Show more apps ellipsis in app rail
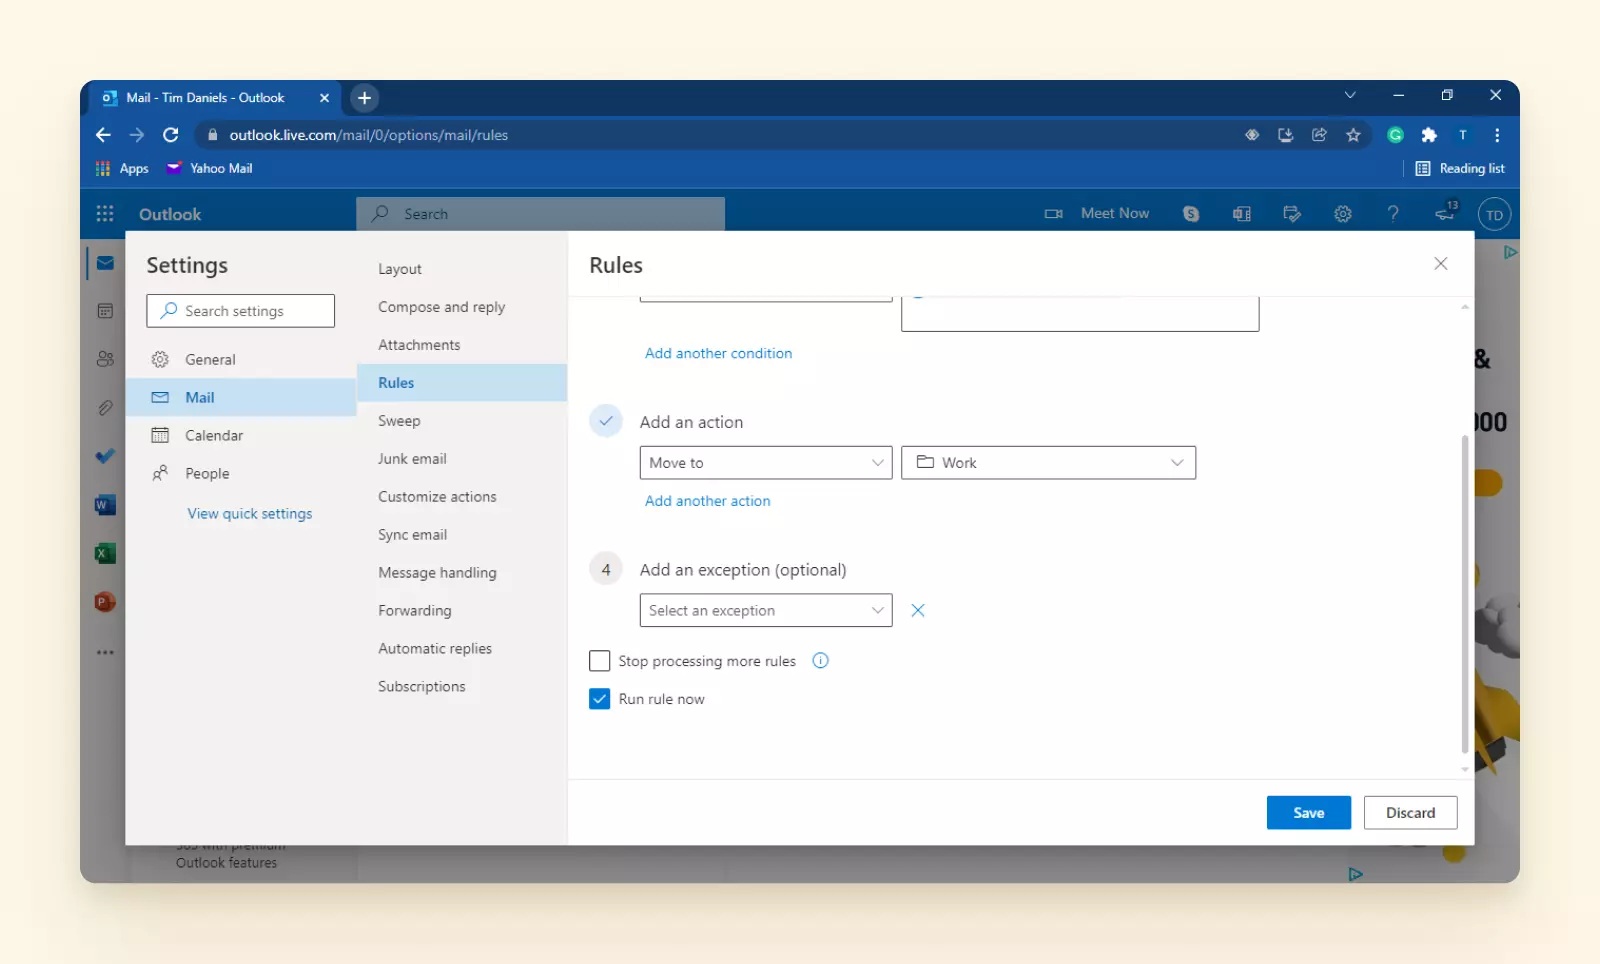 tap(105, 652)
